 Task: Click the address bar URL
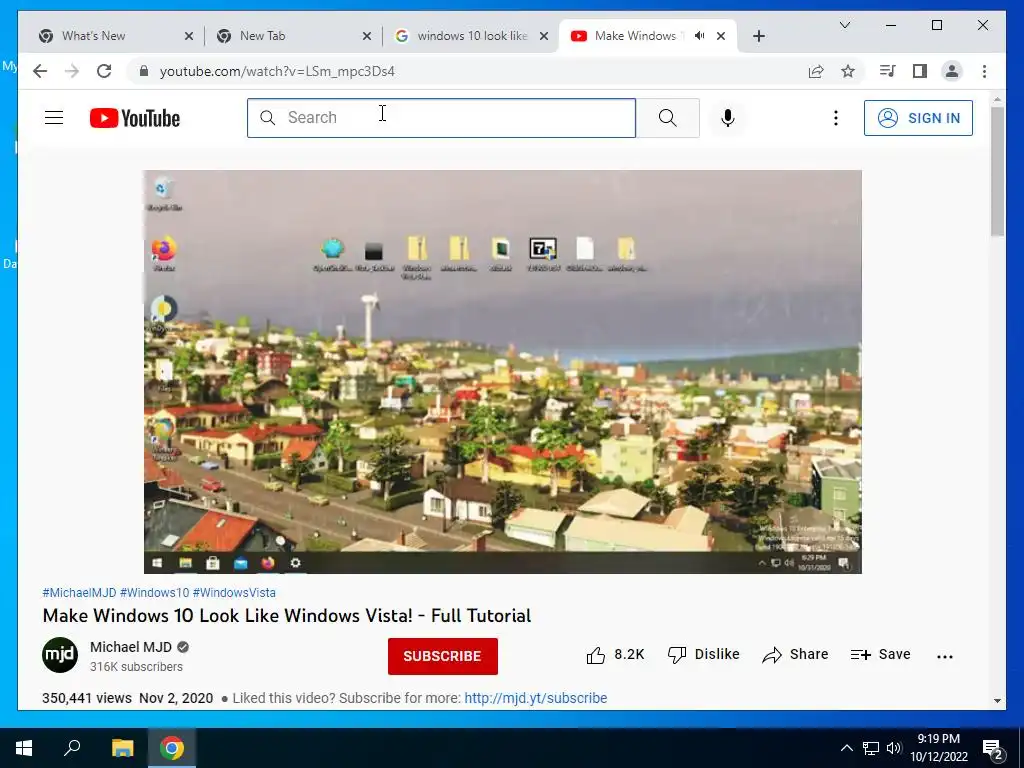coord(277,71)
